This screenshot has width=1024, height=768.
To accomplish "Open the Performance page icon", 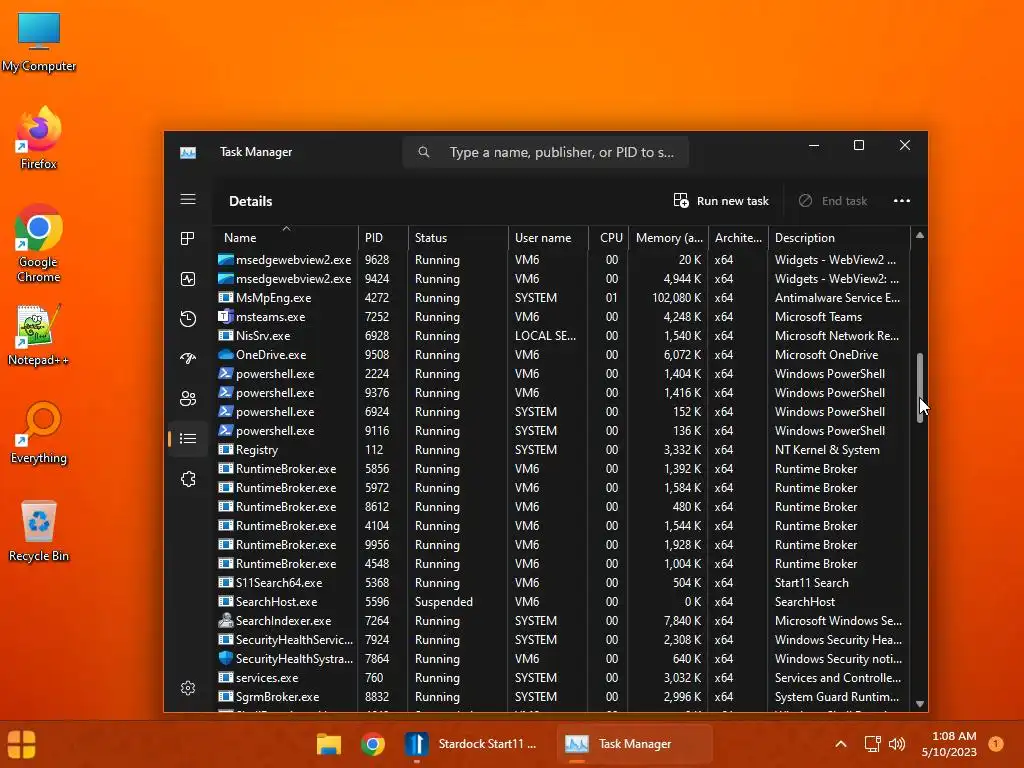I will (x=188, y=279).
